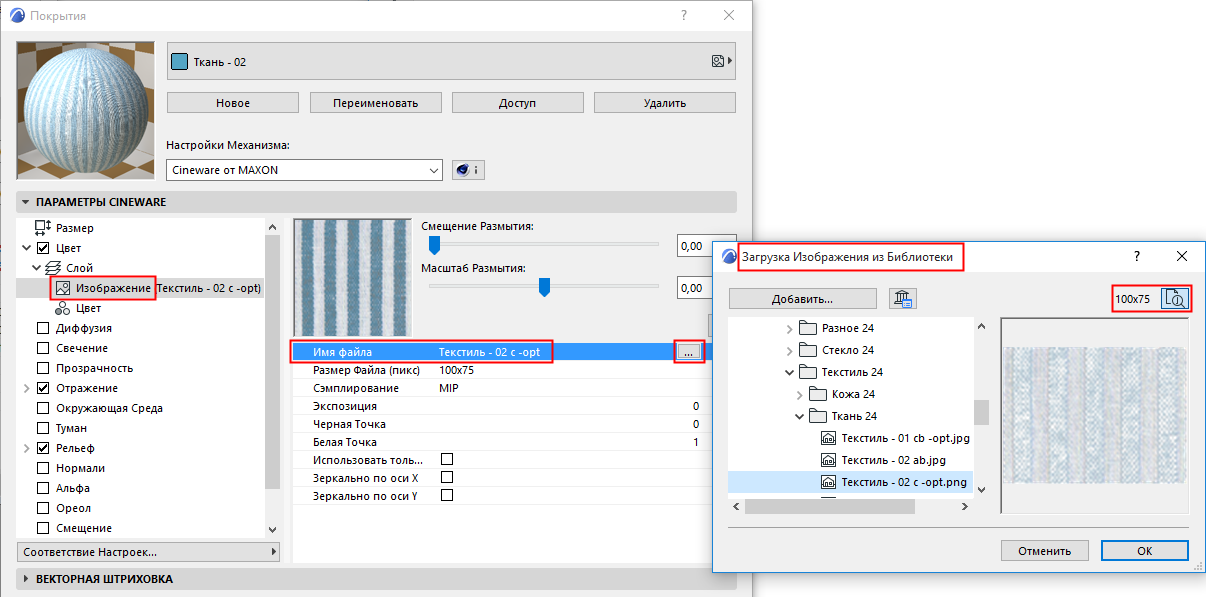Screen dimensions: 1206x597
Task: Open Соответствие Настроек popup menu
Action: (x=149, y=552)
